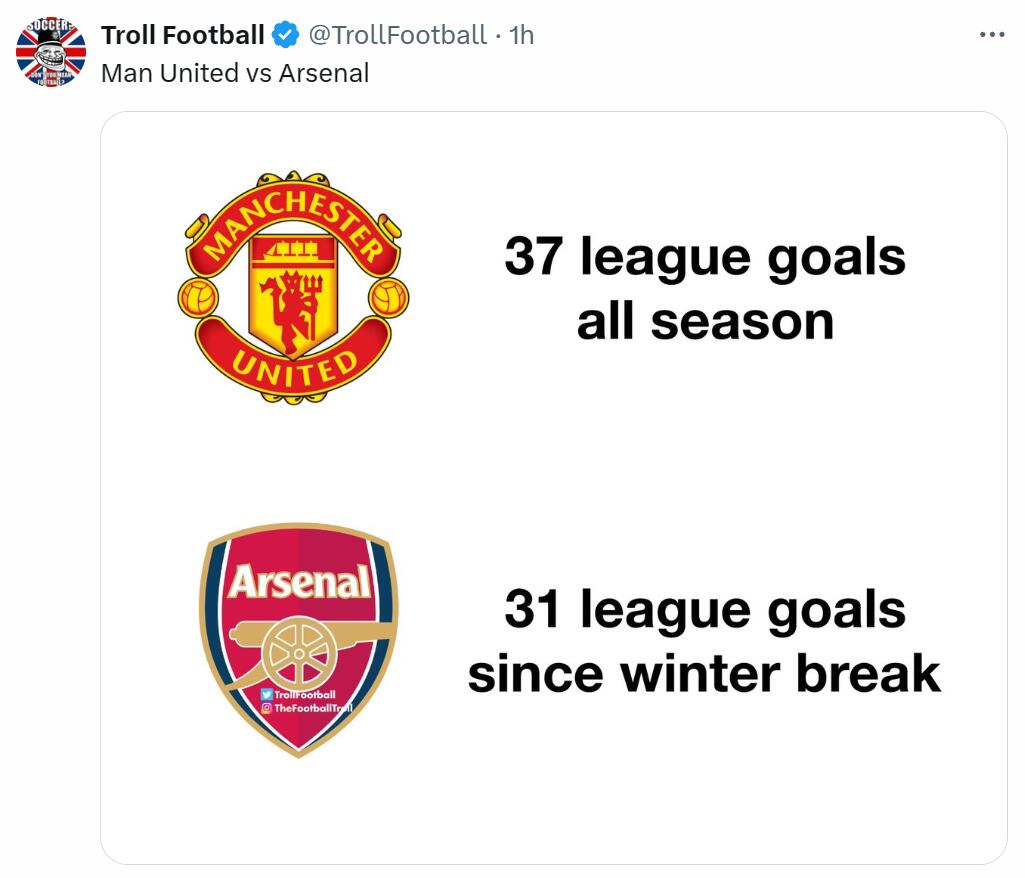Click the Troll Football display name
This screenshot has height=878, width=1025.
[182, 36]
